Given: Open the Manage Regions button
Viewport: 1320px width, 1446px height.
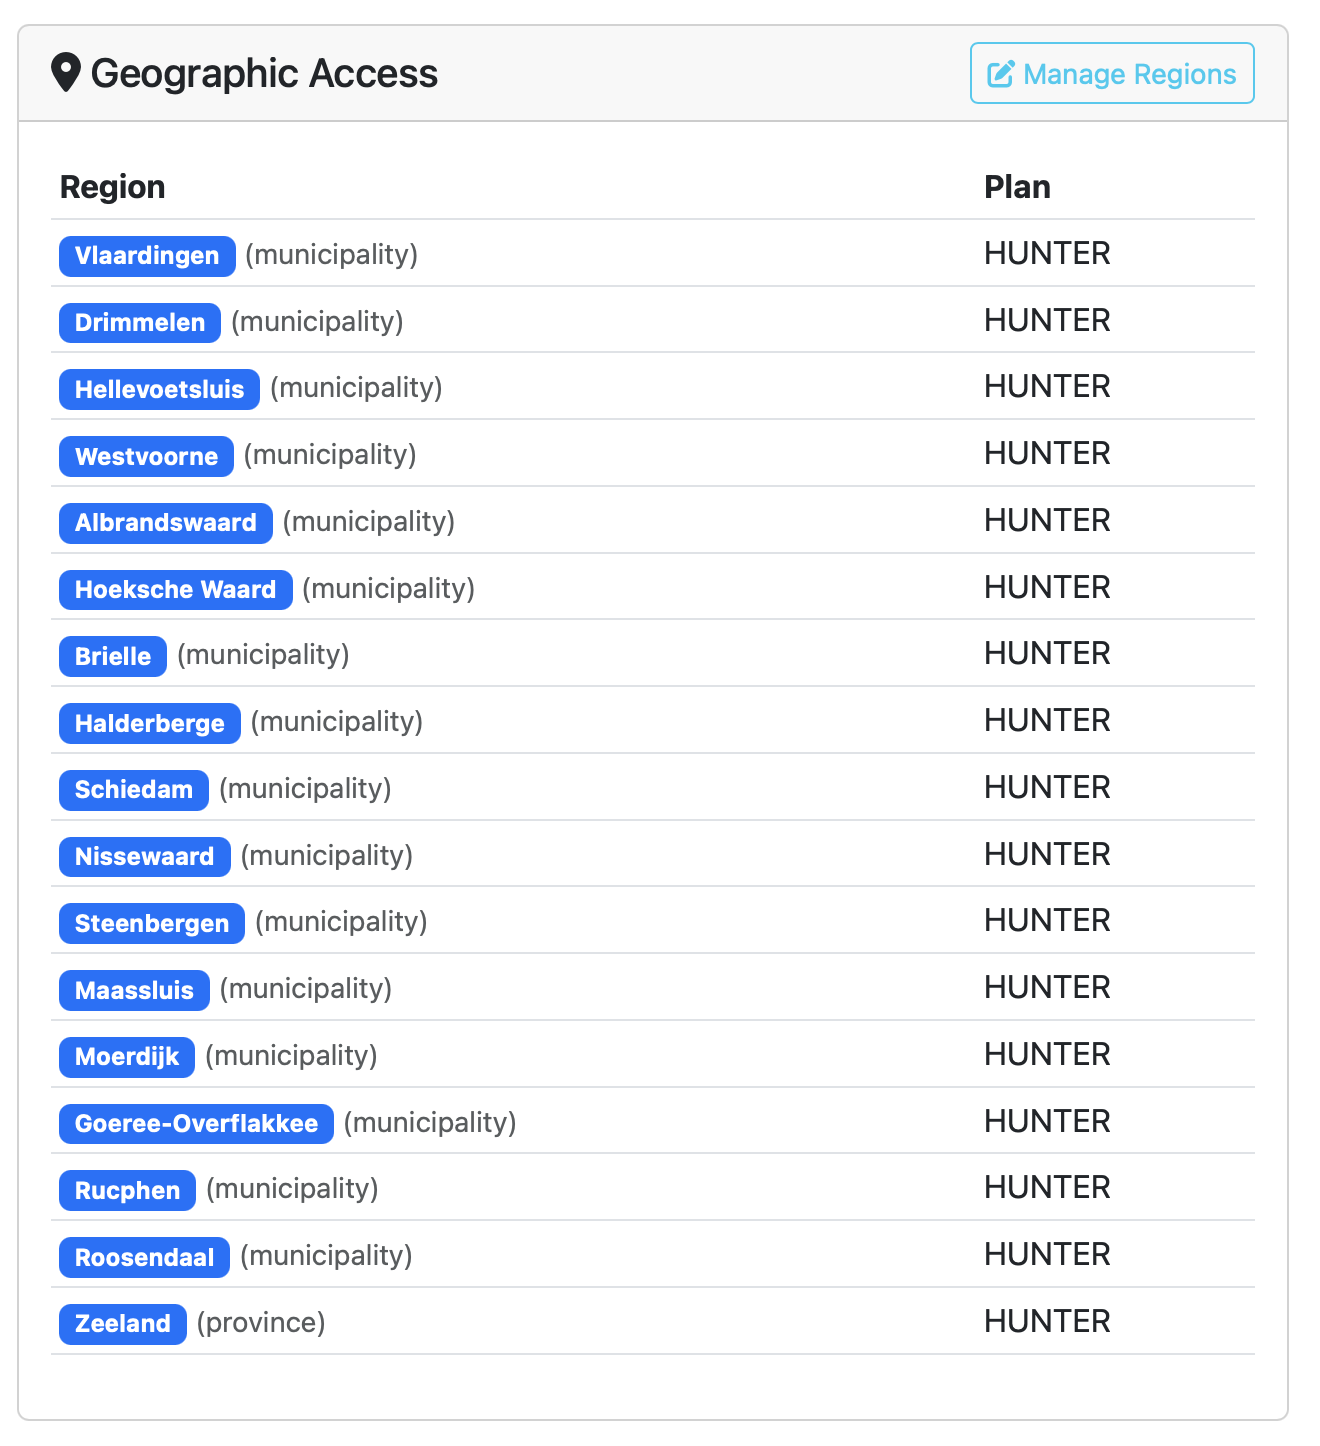Looking at the screenshot, I should coord(1111,73).
